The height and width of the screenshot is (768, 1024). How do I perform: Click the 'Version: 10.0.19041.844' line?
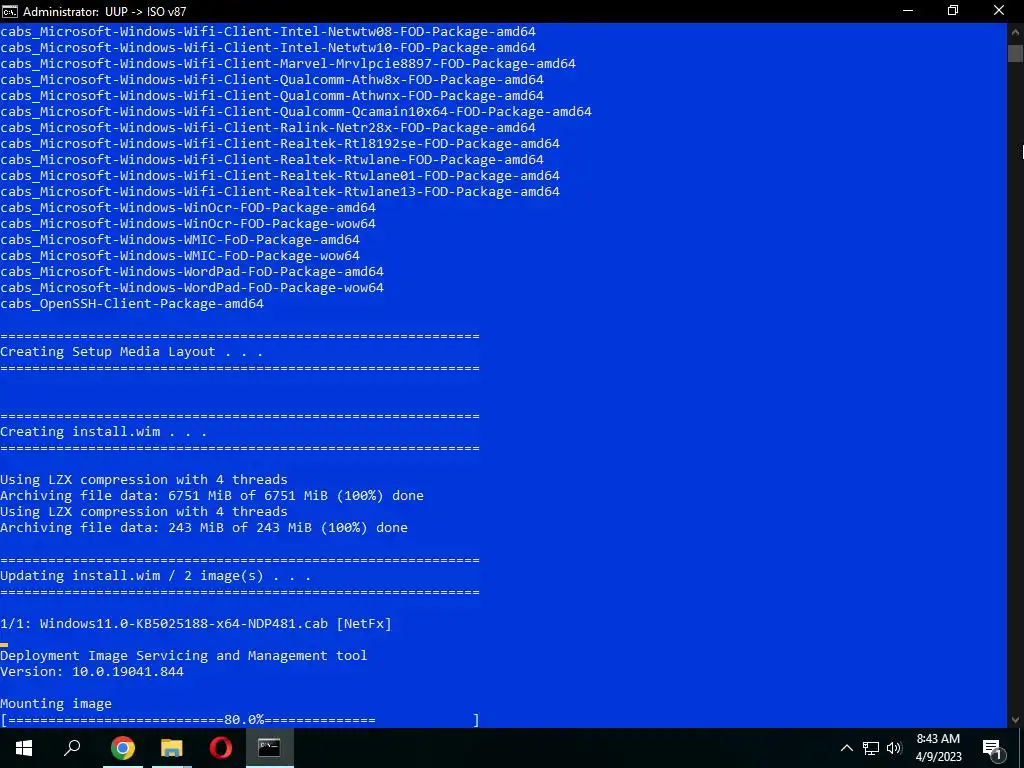(91, 671)
